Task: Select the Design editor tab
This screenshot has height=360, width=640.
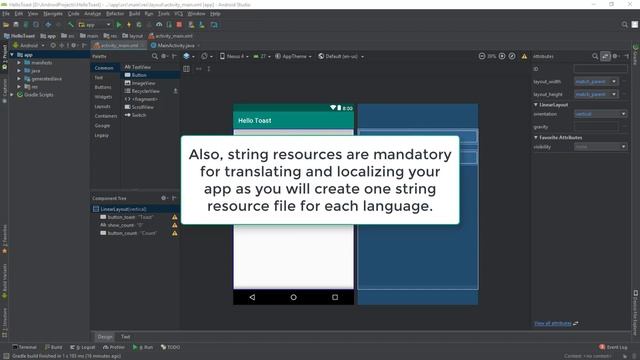Action: [x=105, y=337]
